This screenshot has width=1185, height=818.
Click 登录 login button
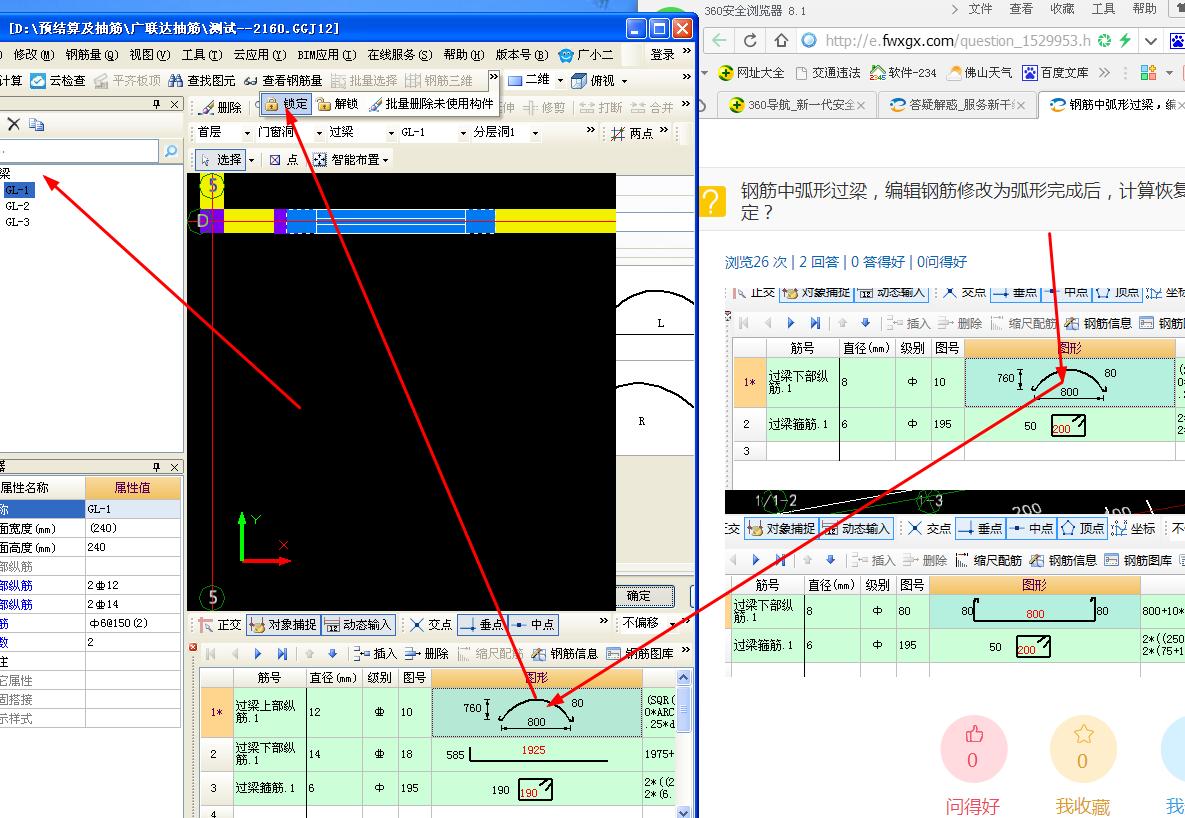662,54
